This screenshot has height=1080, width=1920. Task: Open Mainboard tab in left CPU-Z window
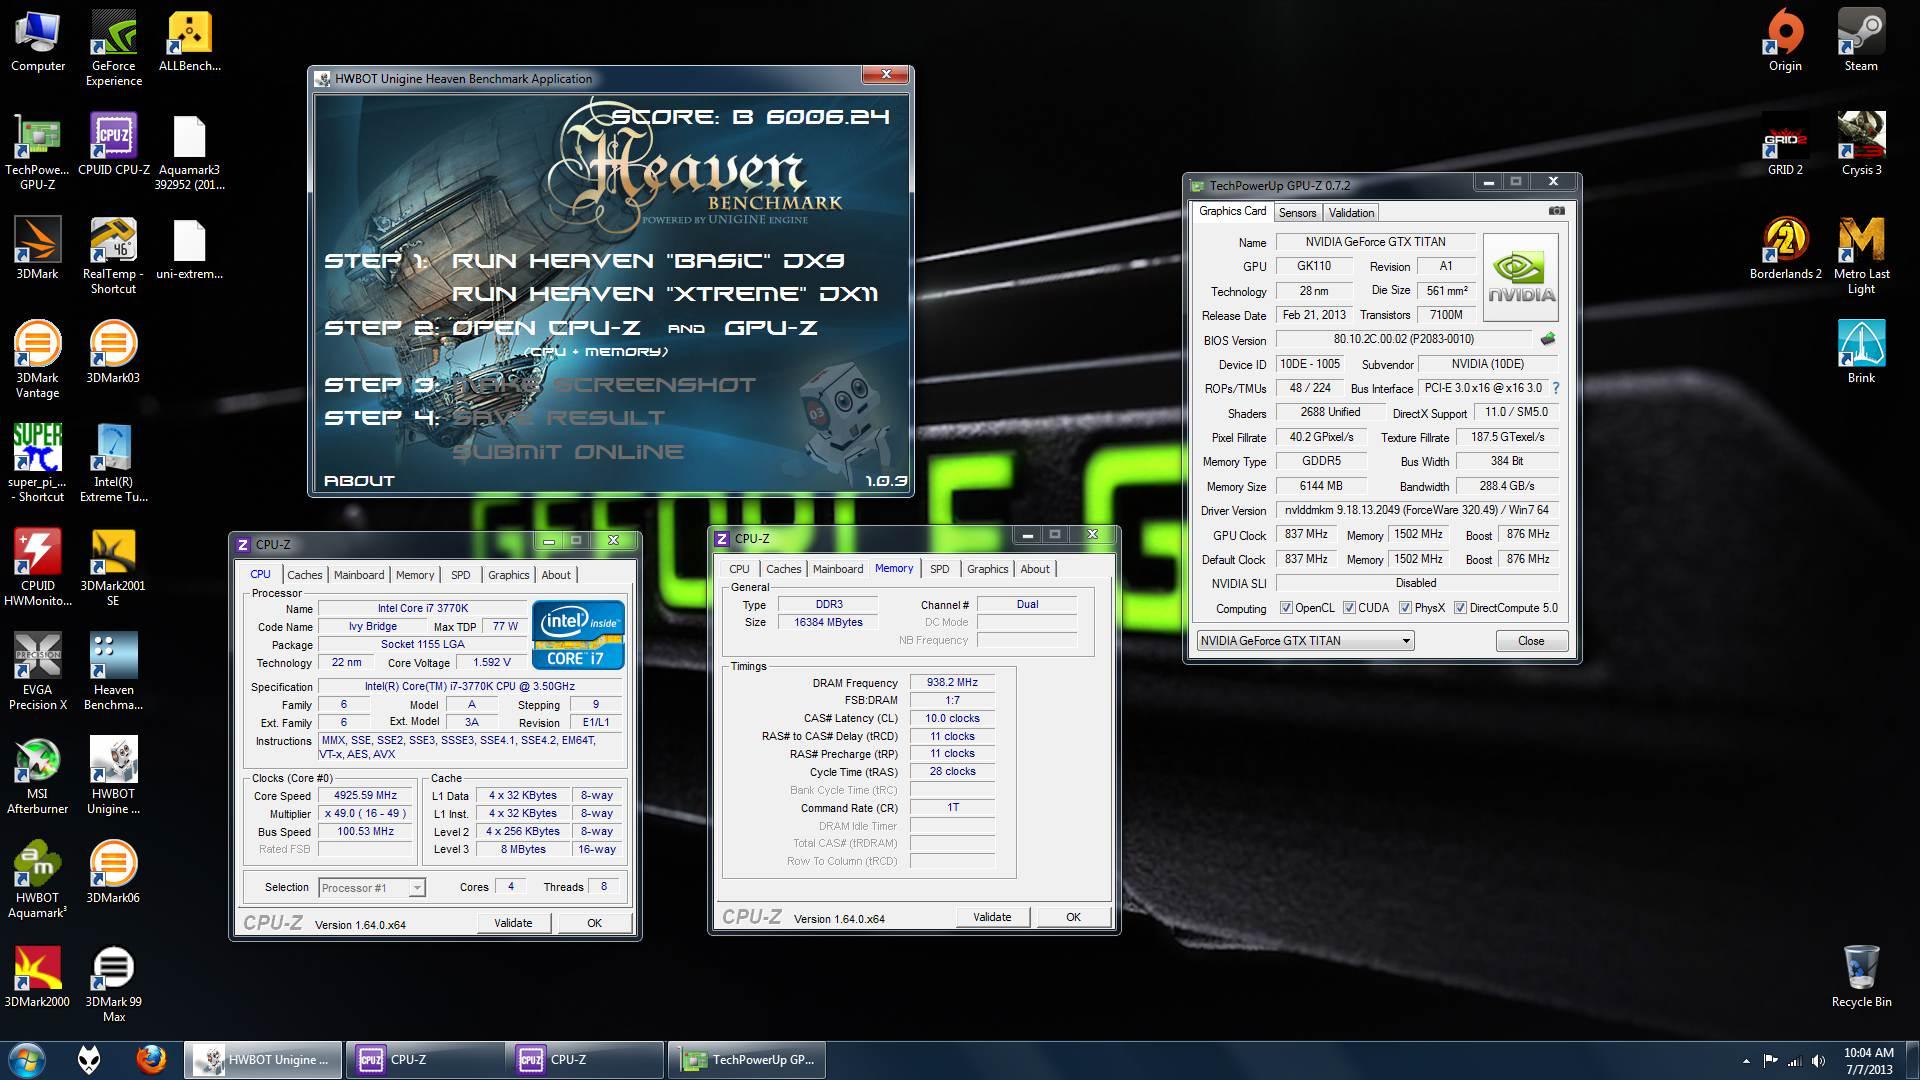point(359,575)
